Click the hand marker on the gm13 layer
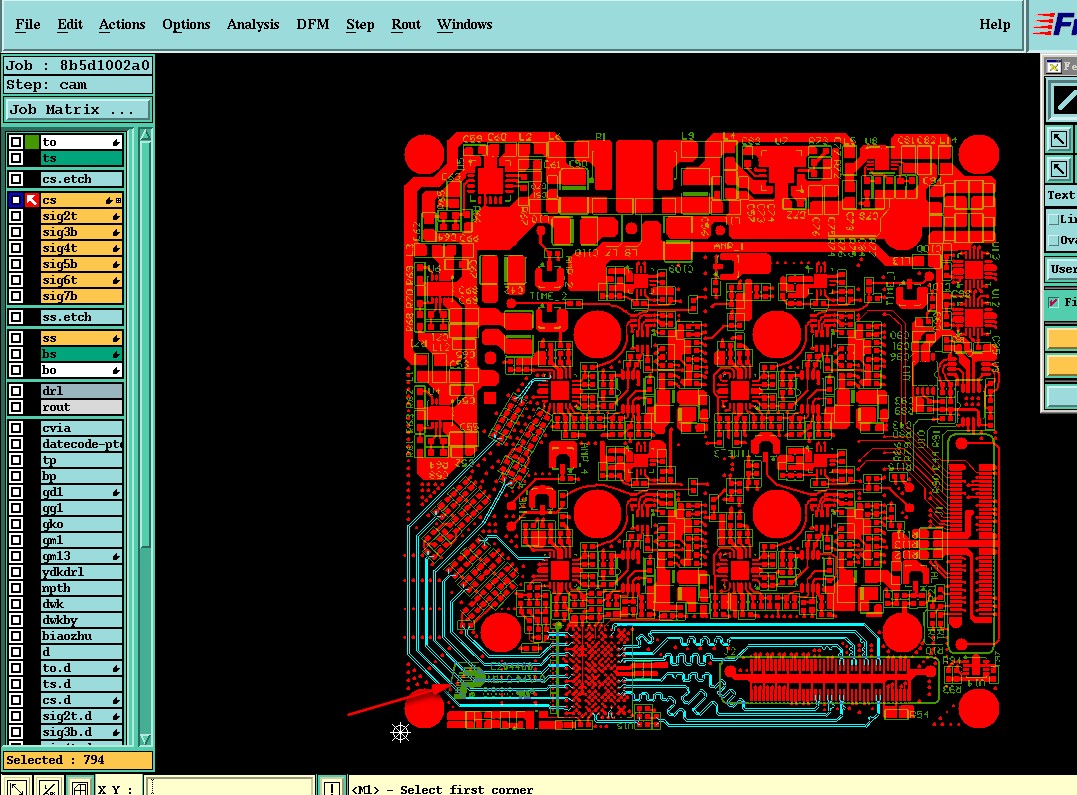Viewport: 1077px width, 795px height. [x=116, y=557]
